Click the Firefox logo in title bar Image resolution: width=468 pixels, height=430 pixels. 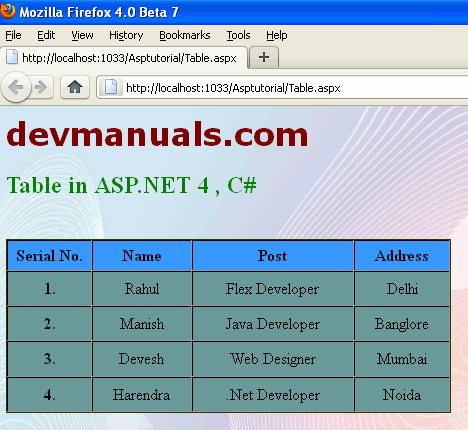click(x=8, y=11)
